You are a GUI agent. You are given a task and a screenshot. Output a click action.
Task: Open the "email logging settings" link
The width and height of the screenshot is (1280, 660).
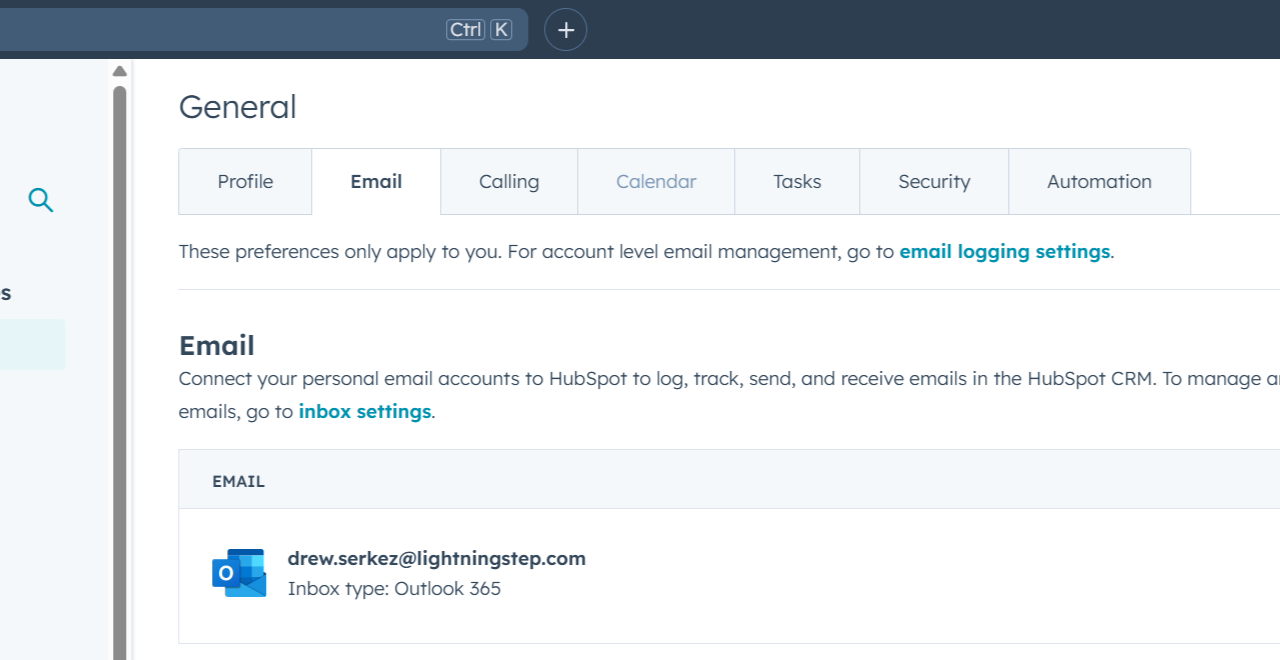click(x=1004, y=251)
